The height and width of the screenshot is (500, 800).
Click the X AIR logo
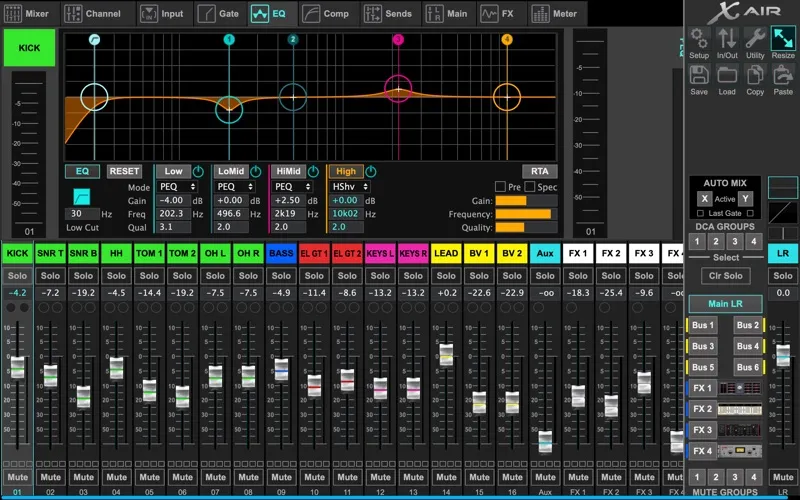point(743,12)
